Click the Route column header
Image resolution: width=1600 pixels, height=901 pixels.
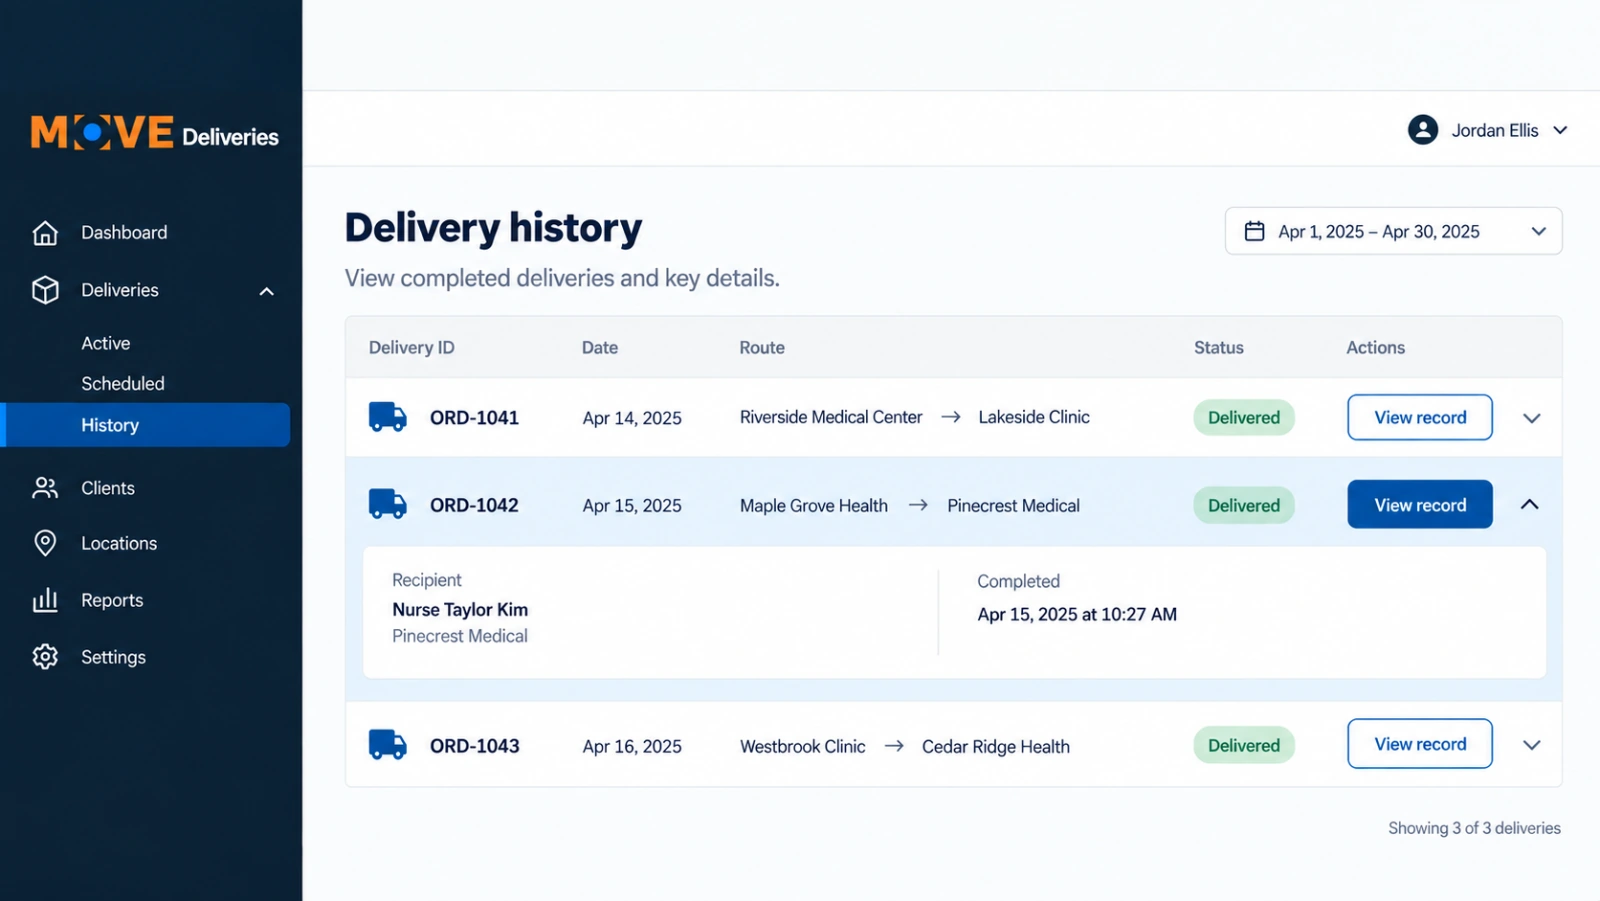coord(762,347)
